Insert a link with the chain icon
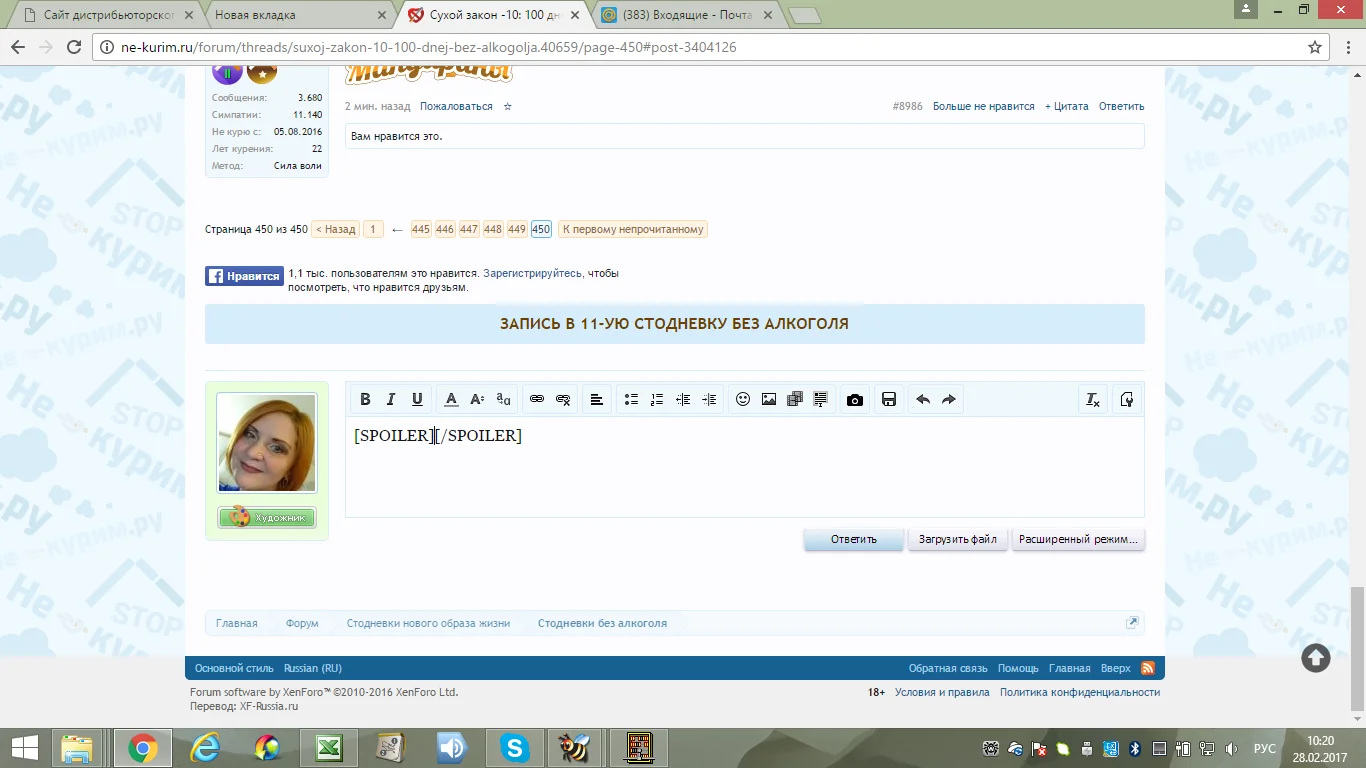Viewport: 1366px width, 768px height. point(537,399)
